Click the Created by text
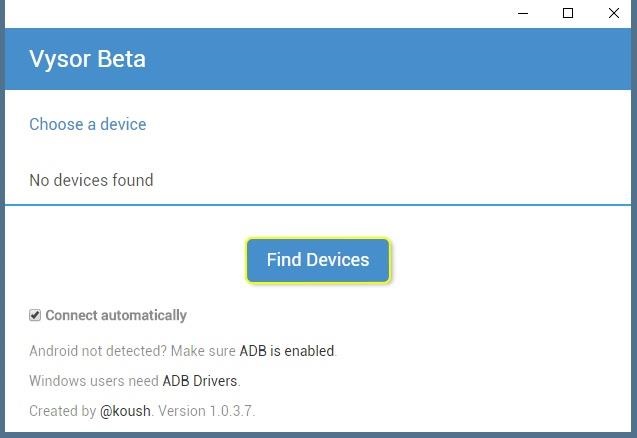This screenshot has width=637, height=438. (62, 411)
